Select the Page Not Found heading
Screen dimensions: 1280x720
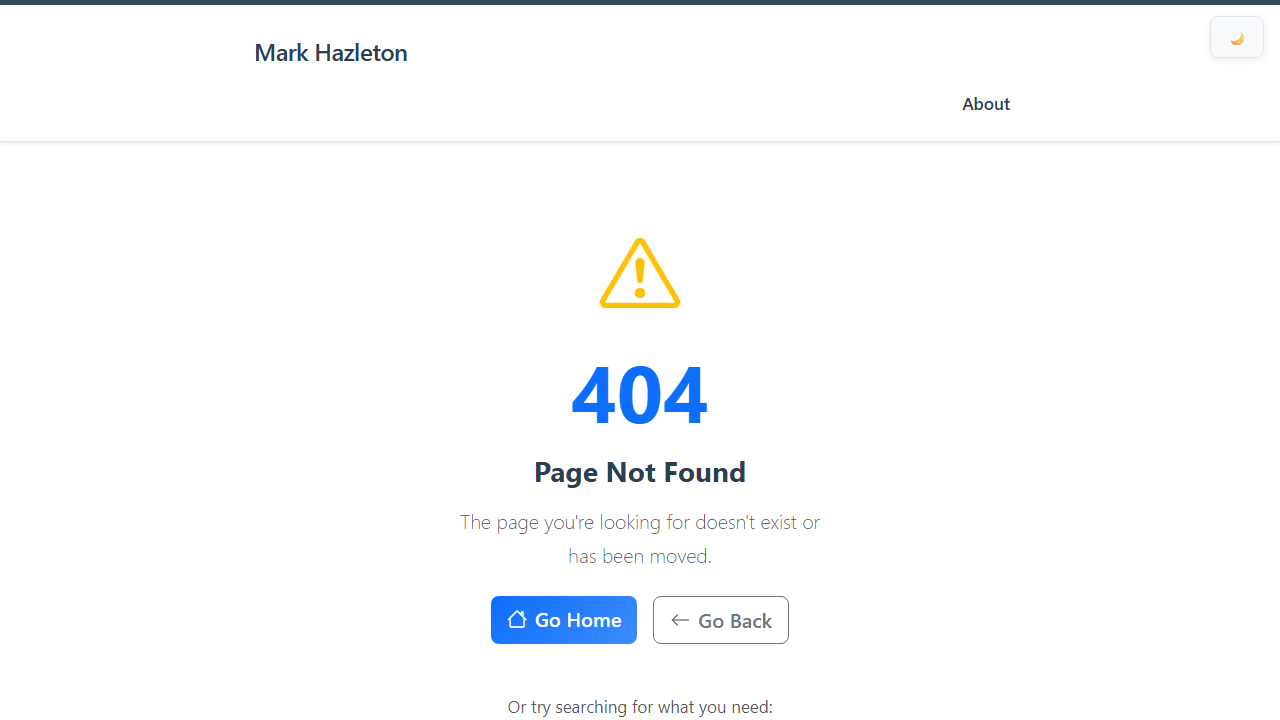640,472
